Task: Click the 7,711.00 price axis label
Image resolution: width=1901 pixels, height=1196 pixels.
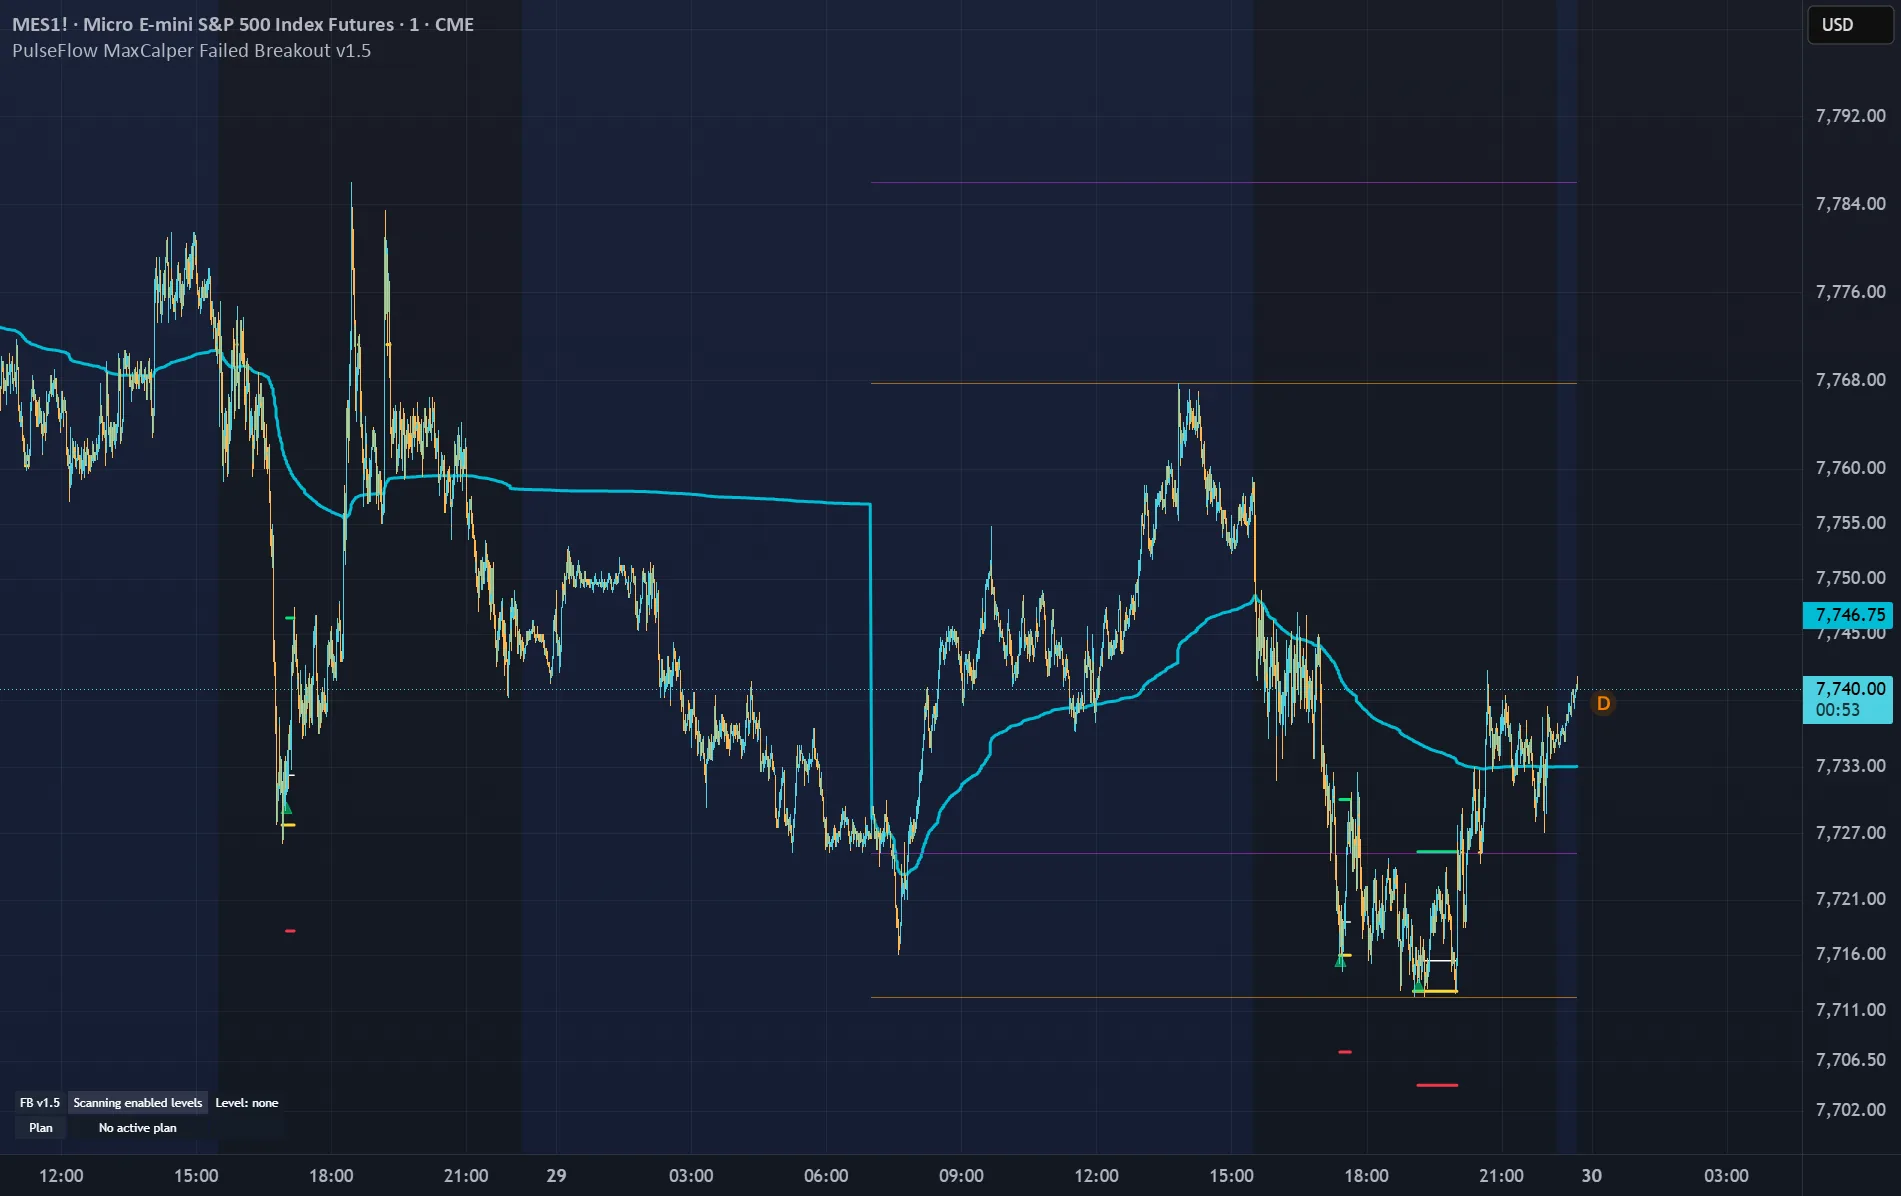Action: [1850, 1010]
